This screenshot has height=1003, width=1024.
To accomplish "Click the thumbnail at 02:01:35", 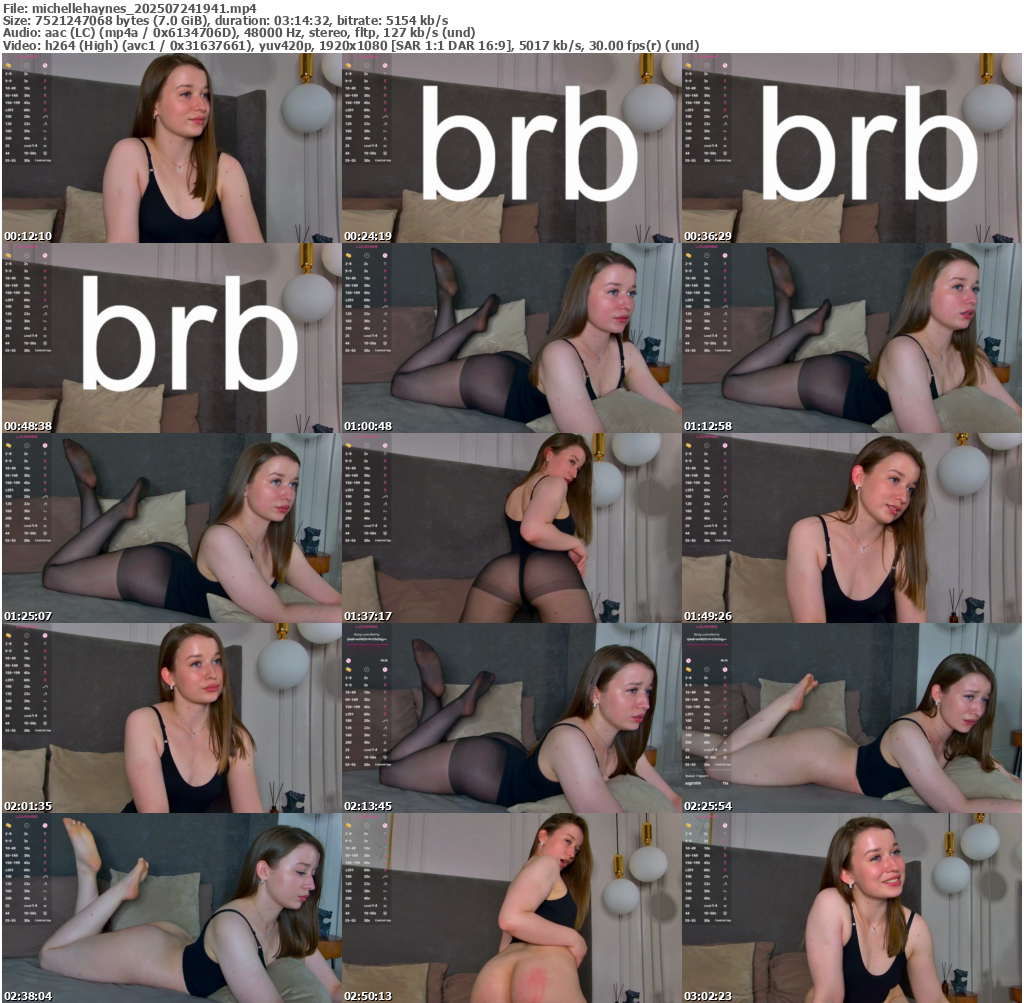I will (x=171, y=718).
